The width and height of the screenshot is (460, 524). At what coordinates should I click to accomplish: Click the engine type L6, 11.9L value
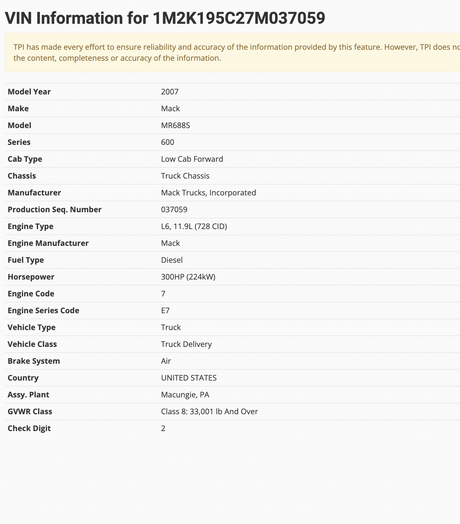194,226
